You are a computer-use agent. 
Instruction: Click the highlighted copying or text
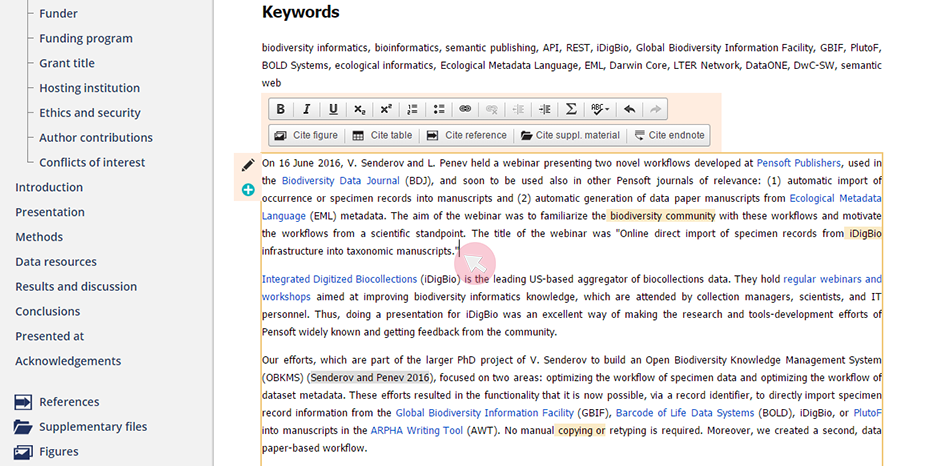[x=581, y=431]
